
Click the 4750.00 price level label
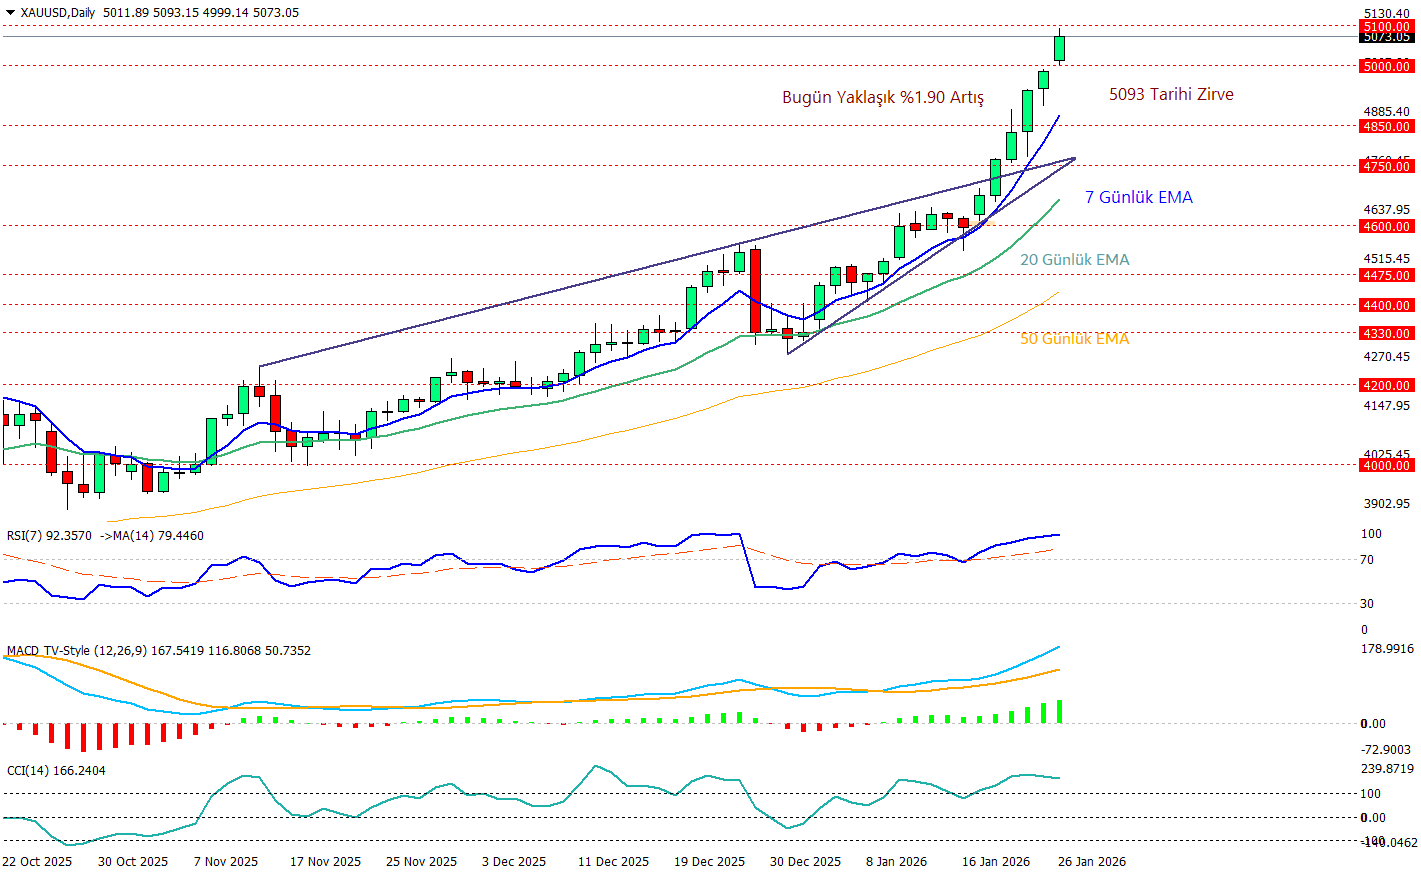1386,166
